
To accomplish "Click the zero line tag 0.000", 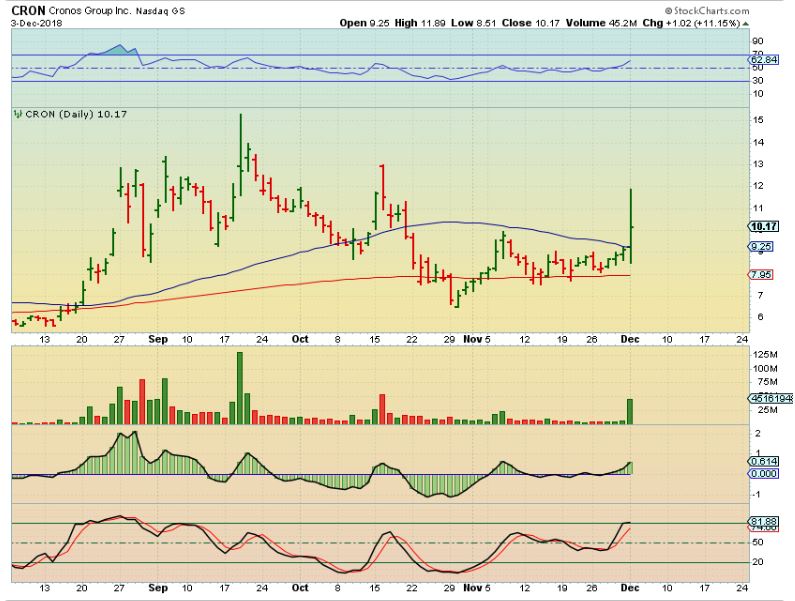I will (x=763, y=473).
